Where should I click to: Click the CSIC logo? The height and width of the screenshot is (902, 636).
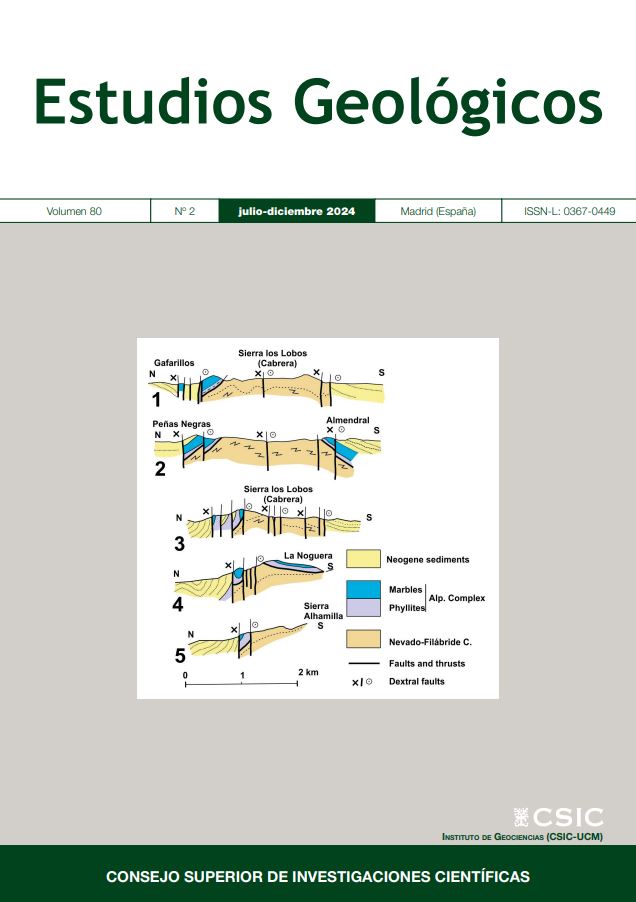click(558, 816)
